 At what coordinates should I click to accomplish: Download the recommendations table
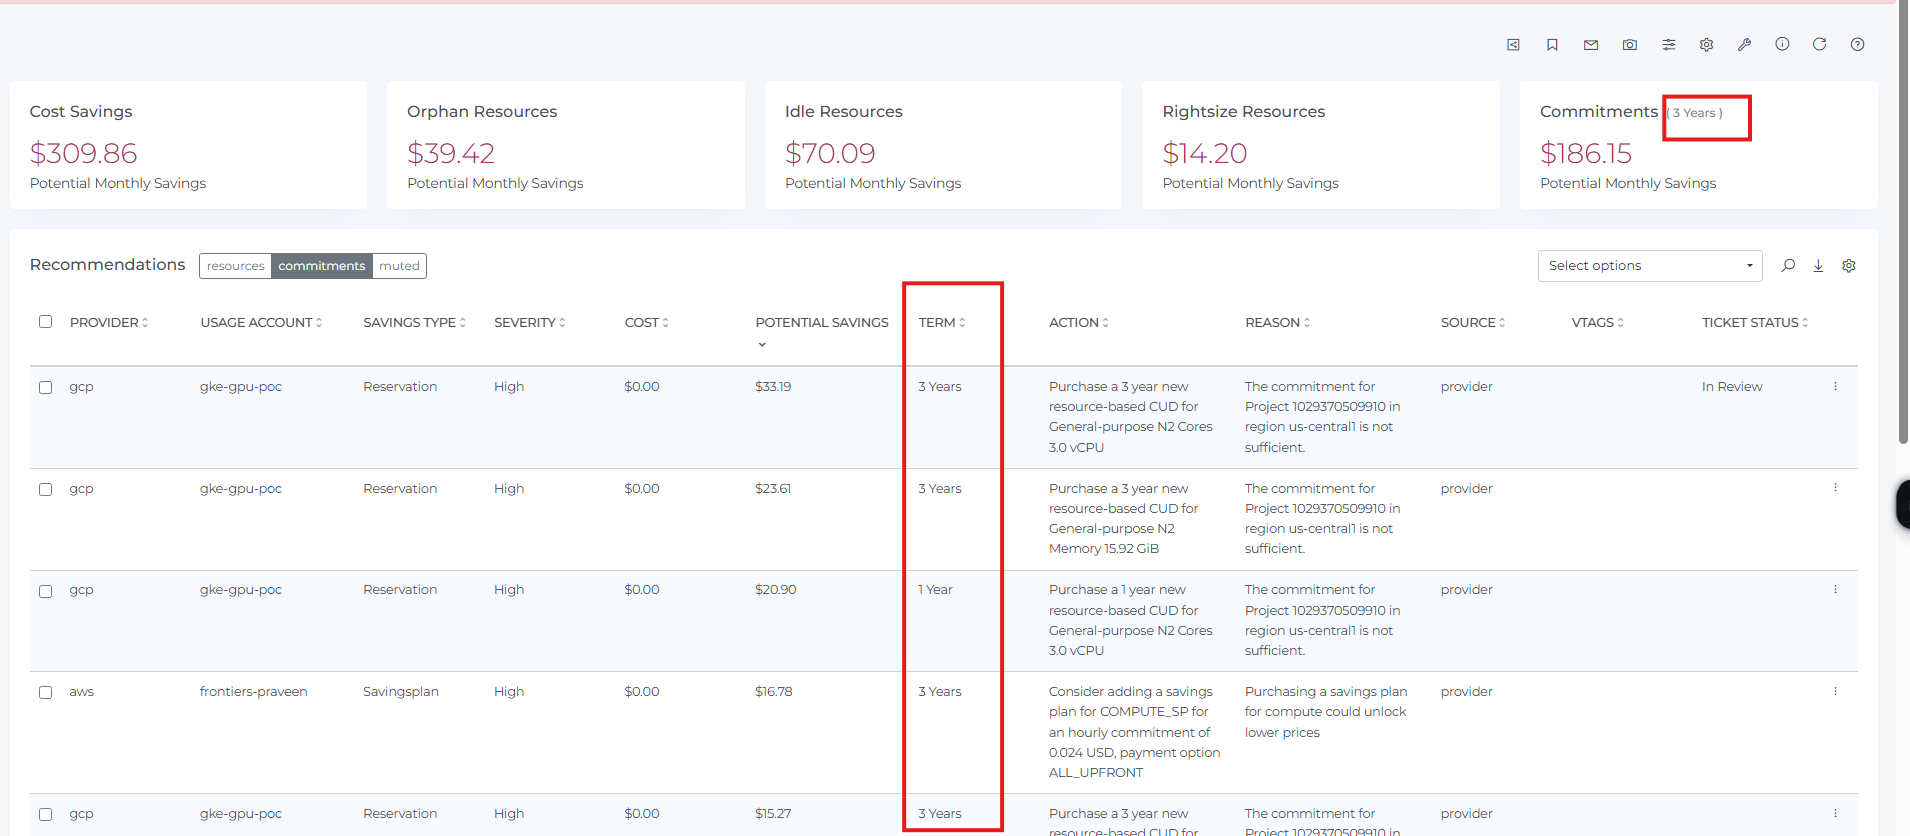(x=1818, y=265)
